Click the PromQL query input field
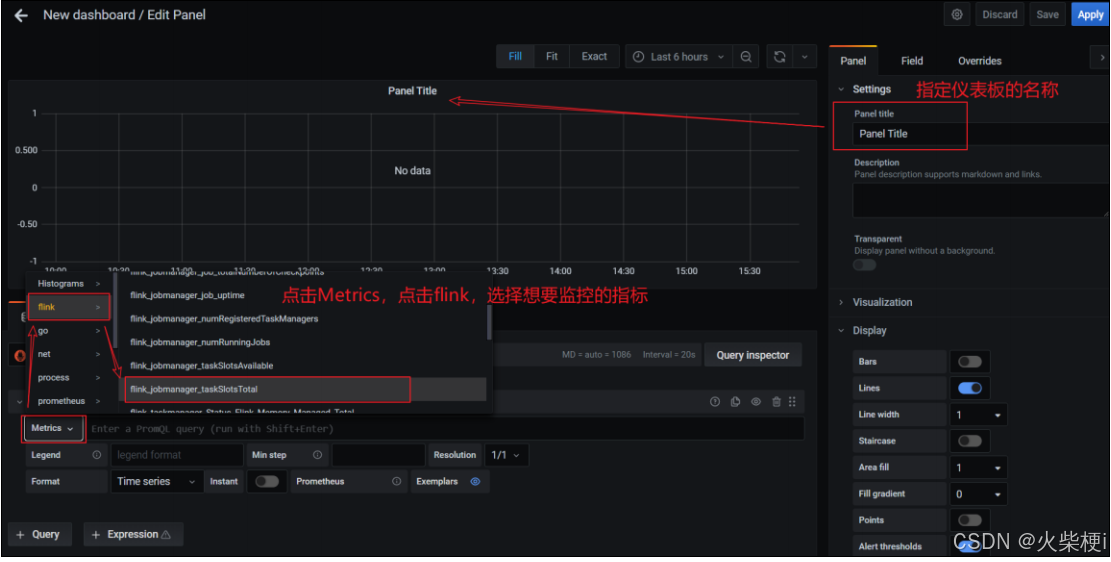Viewport: 1111px width, 562px height. 444,429
